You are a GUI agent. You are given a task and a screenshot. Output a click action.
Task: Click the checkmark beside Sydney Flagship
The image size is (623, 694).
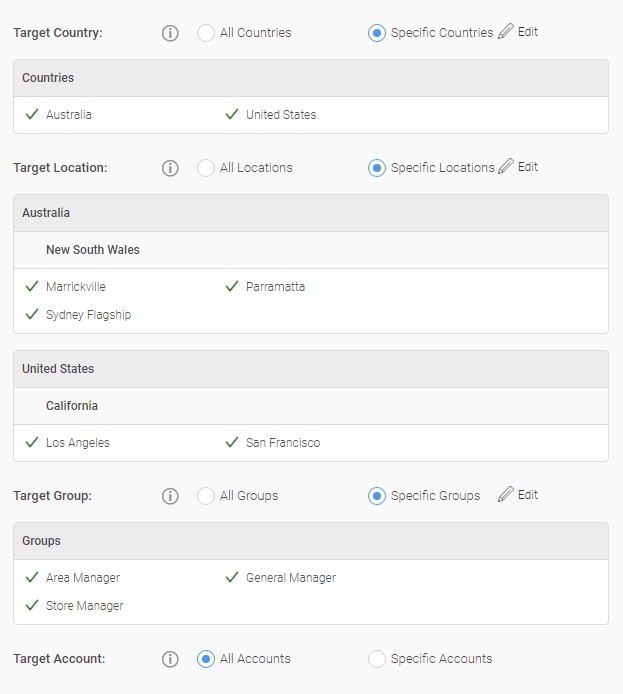click(32, 314)
